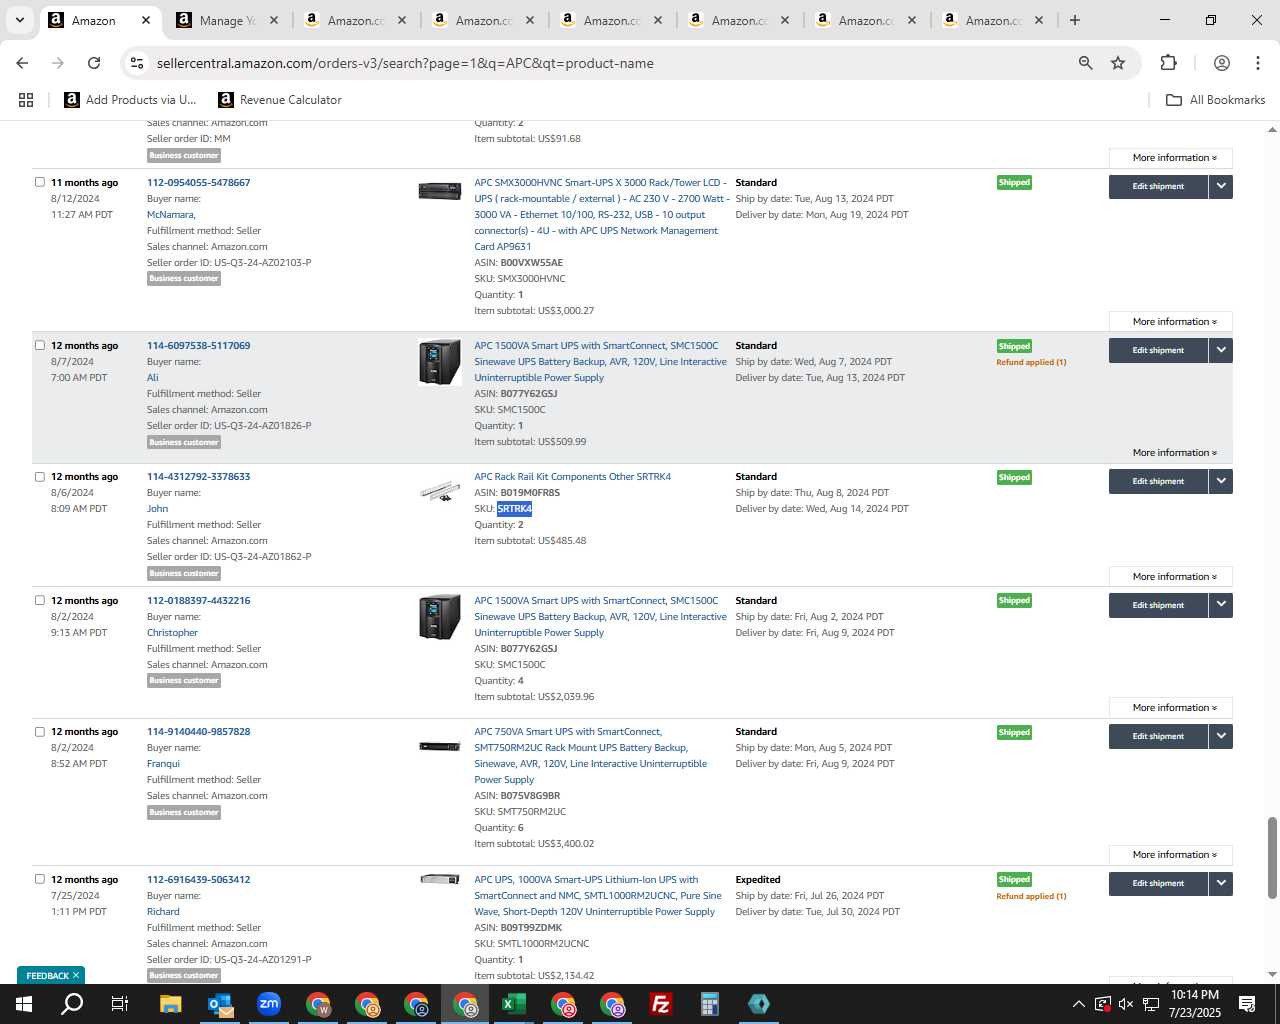Open Calculator from the taskbar

pos(710,1004)
